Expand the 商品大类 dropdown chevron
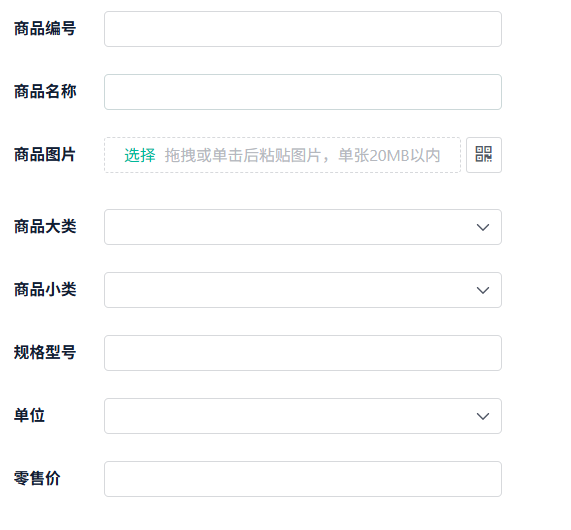Screen dimensions: 571x530 click(x=483, y=227)
